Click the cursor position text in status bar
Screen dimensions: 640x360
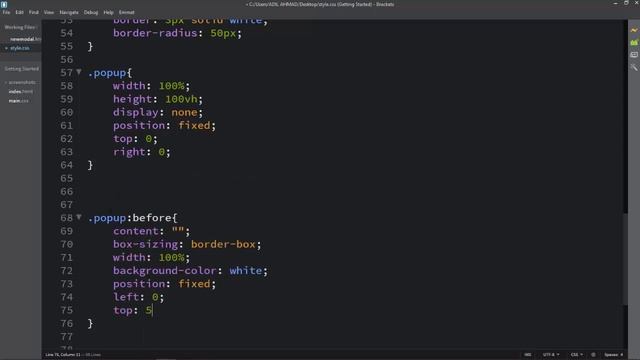pyautogui.click(x=63, y=355)
